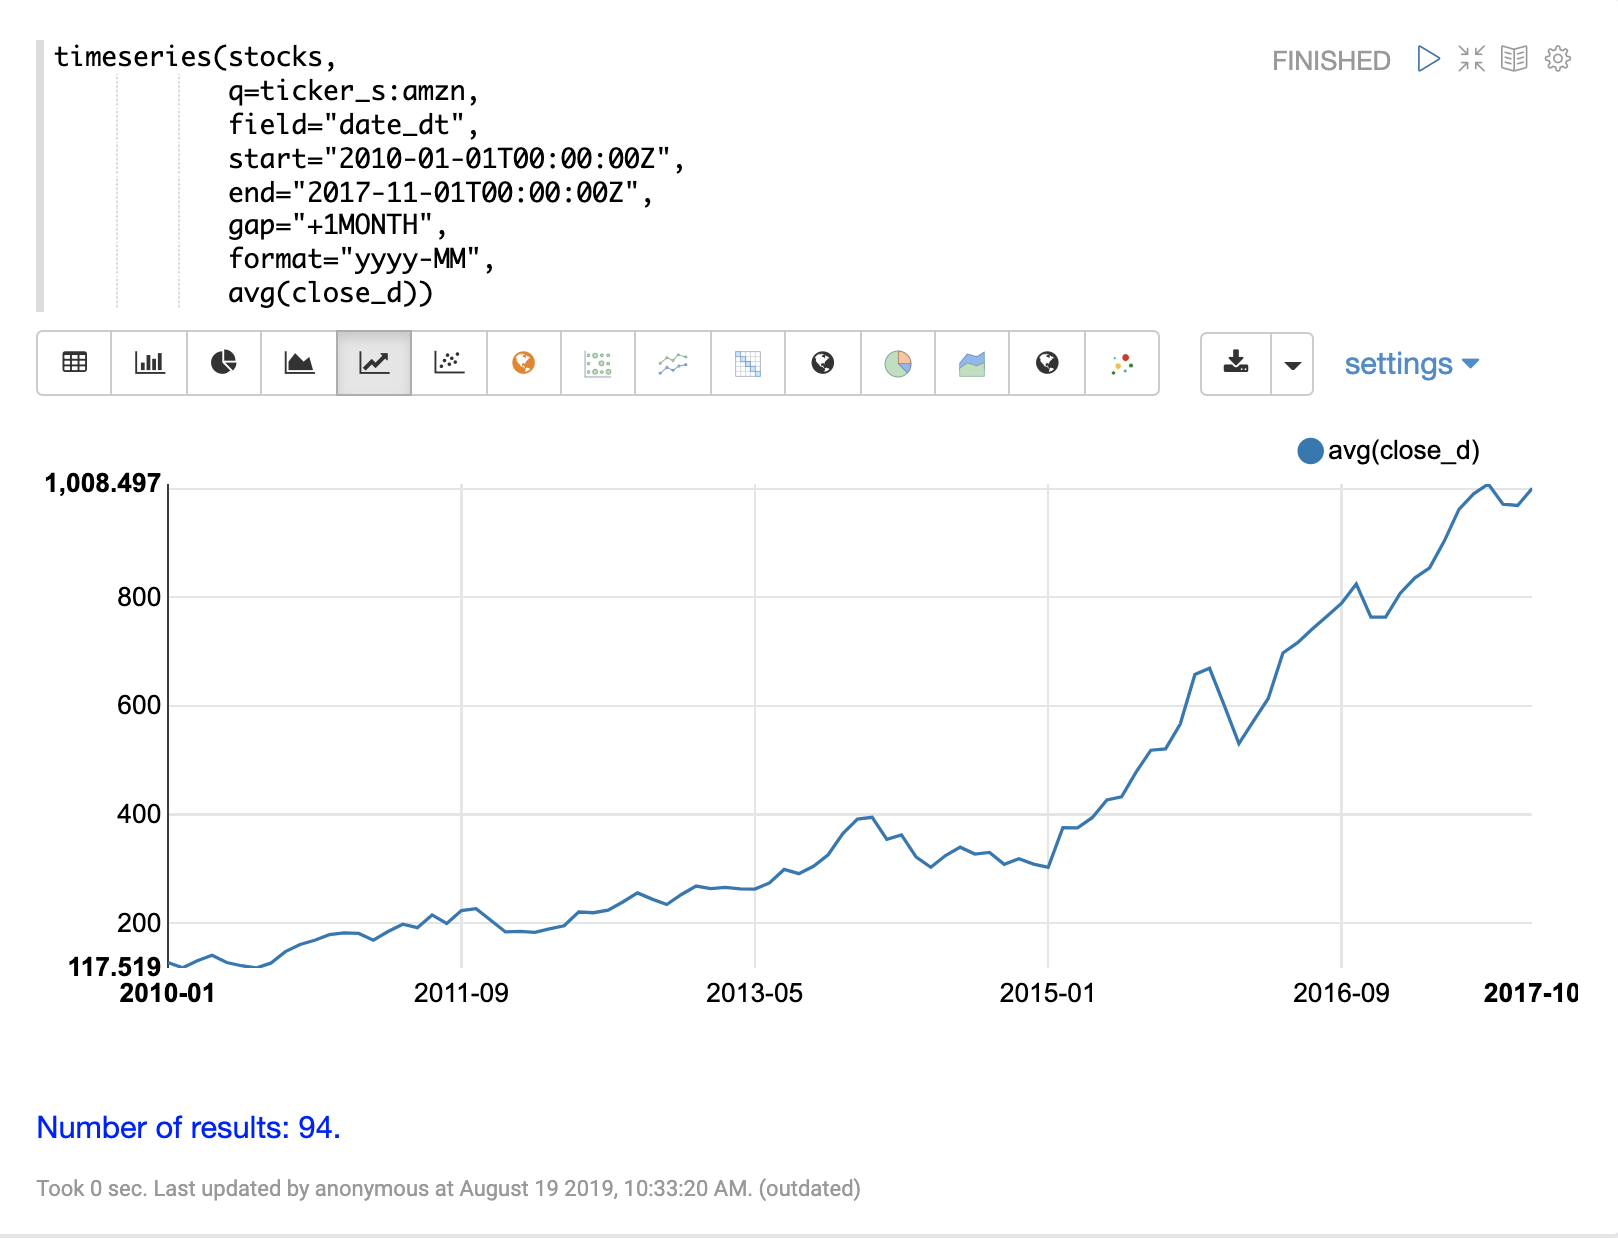Download the result data file
Viewport: 1618px width, 1238px height.
pos(1236,363)
